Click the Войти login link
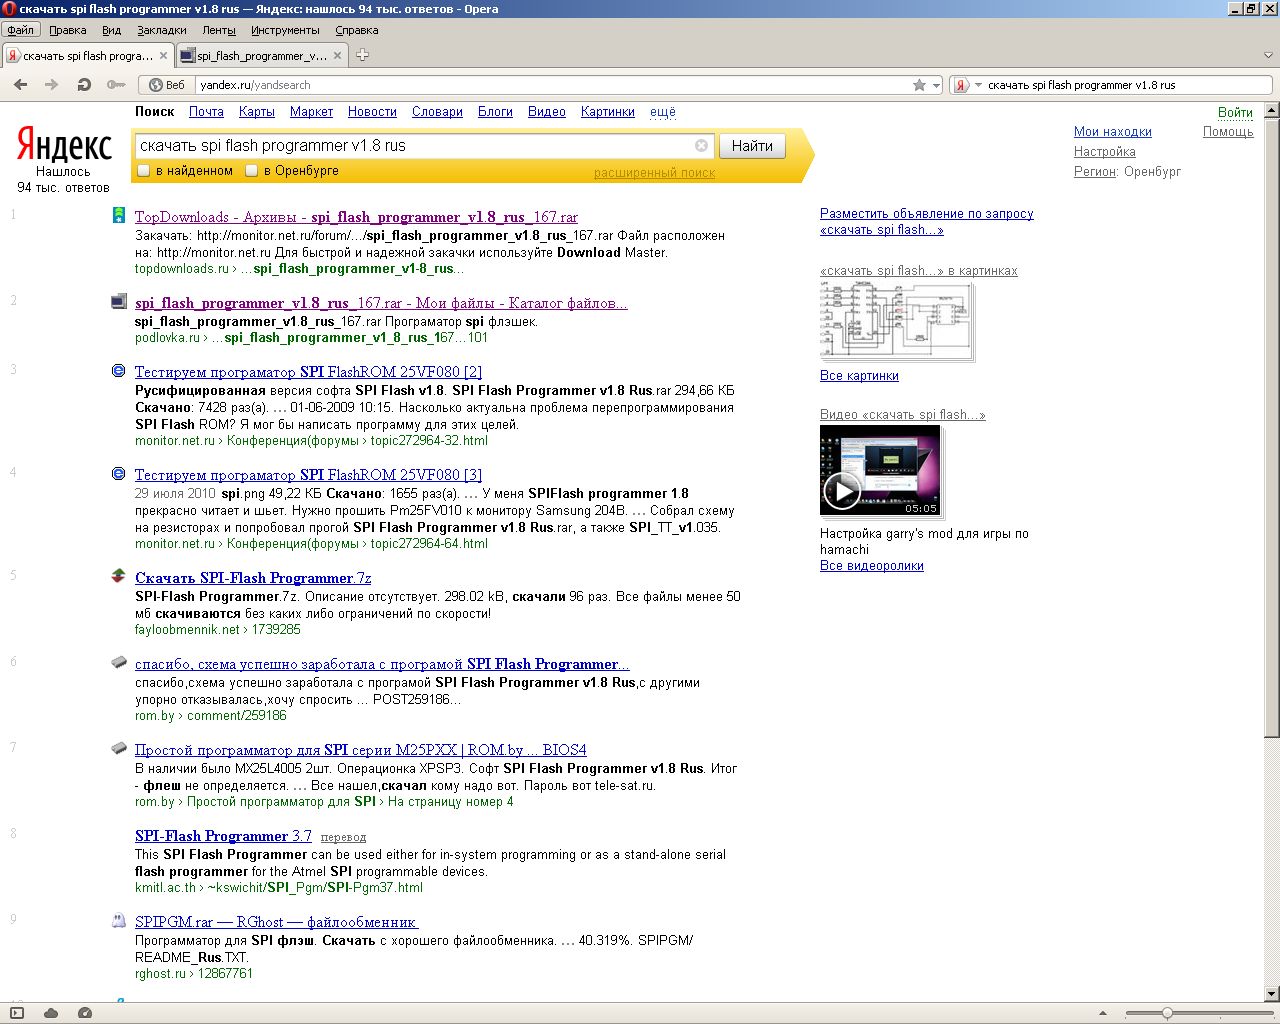Screen dimensions: 1280x1024 point(1235,113)
